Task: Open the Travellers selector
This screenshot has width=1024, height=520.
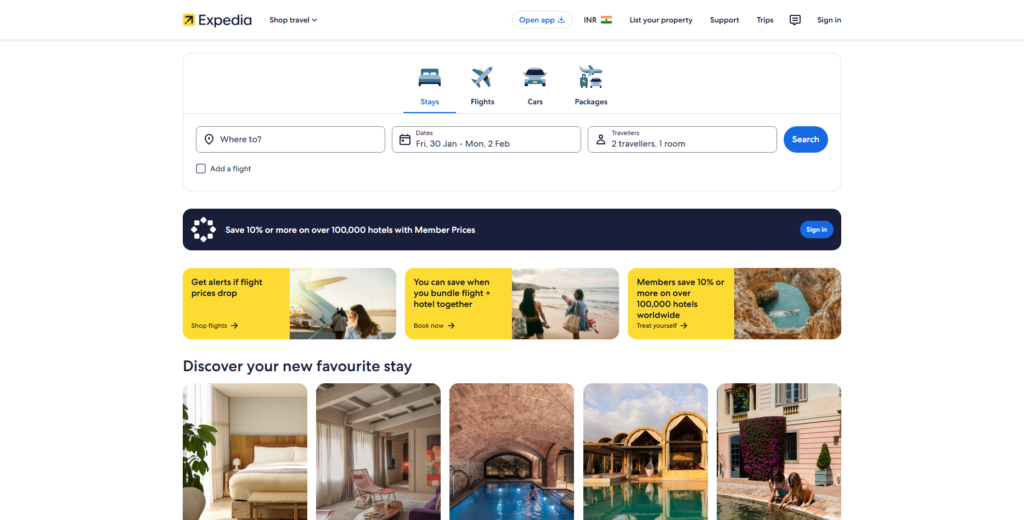Action: coord(682,139)
